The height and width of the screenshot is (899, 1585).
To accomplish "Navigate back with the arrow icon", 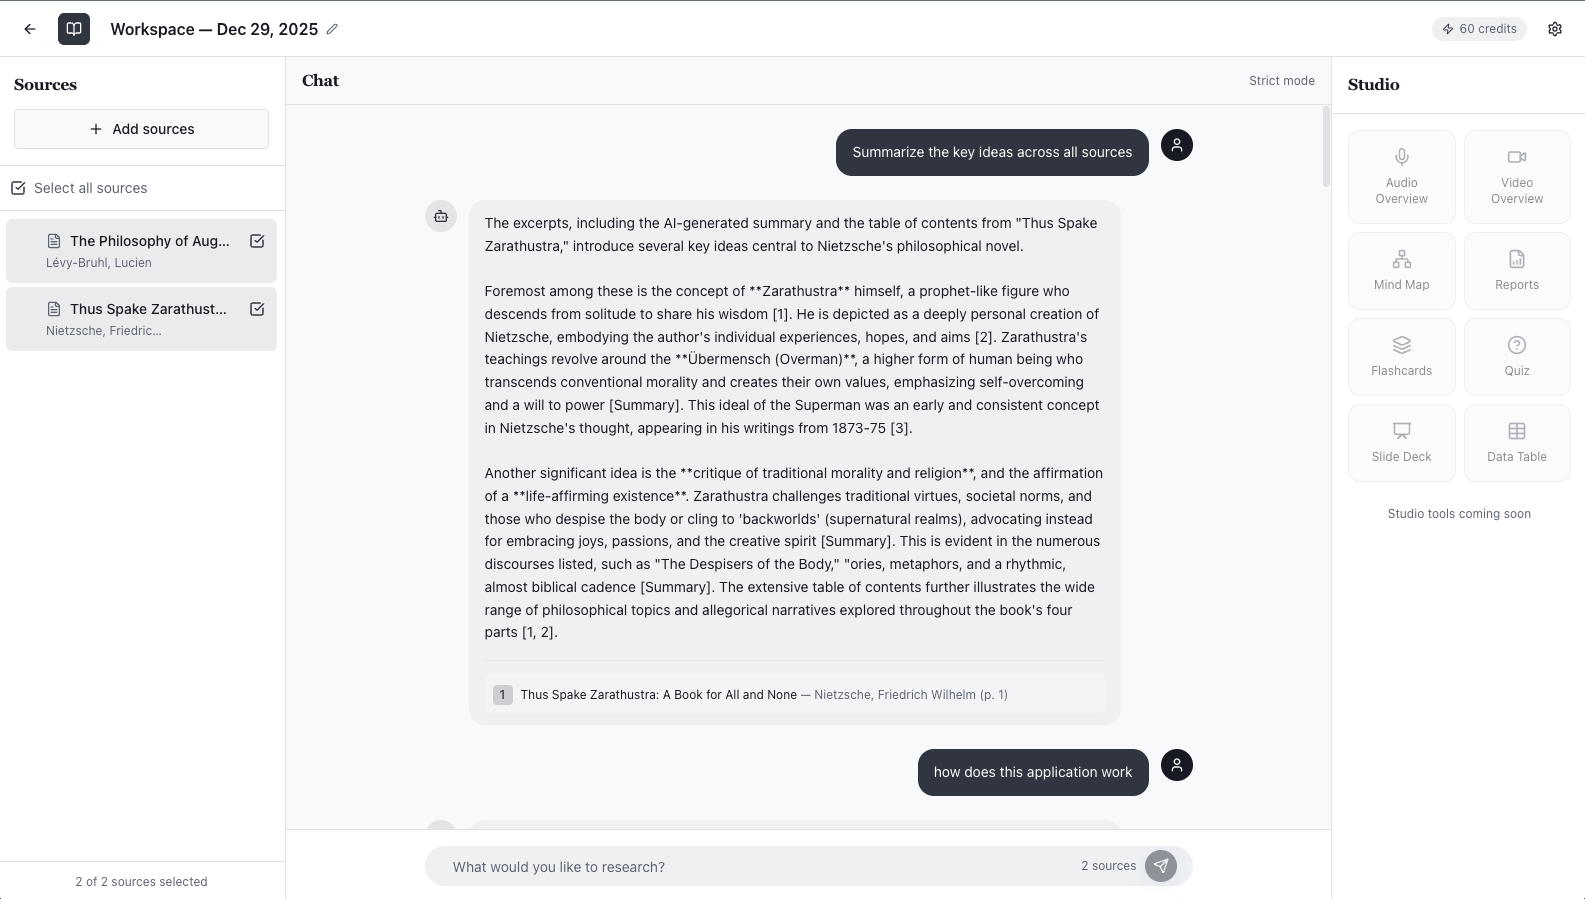I will (x=29, y=28).
